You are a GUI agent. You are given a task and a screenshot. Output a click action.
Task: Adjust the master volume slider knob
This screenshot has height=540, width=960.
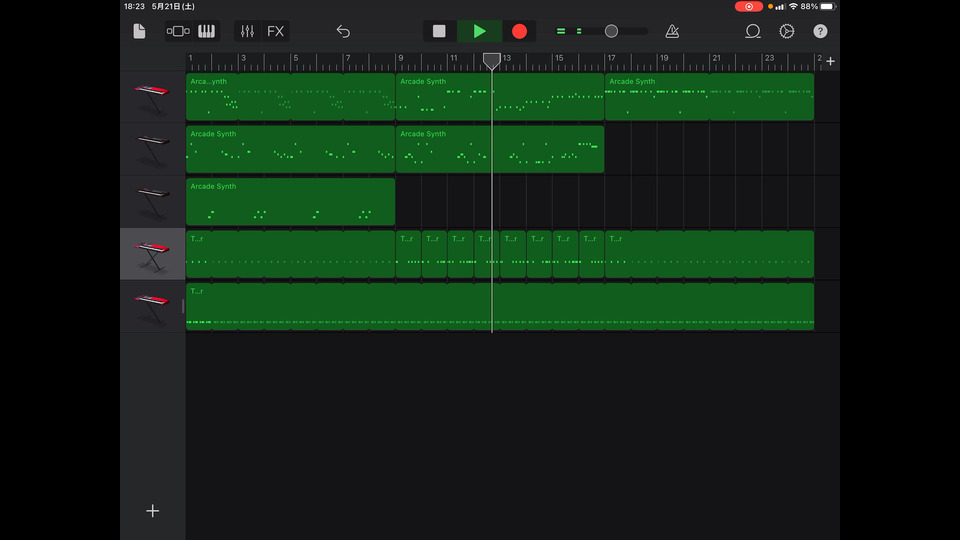click(611, 31)
